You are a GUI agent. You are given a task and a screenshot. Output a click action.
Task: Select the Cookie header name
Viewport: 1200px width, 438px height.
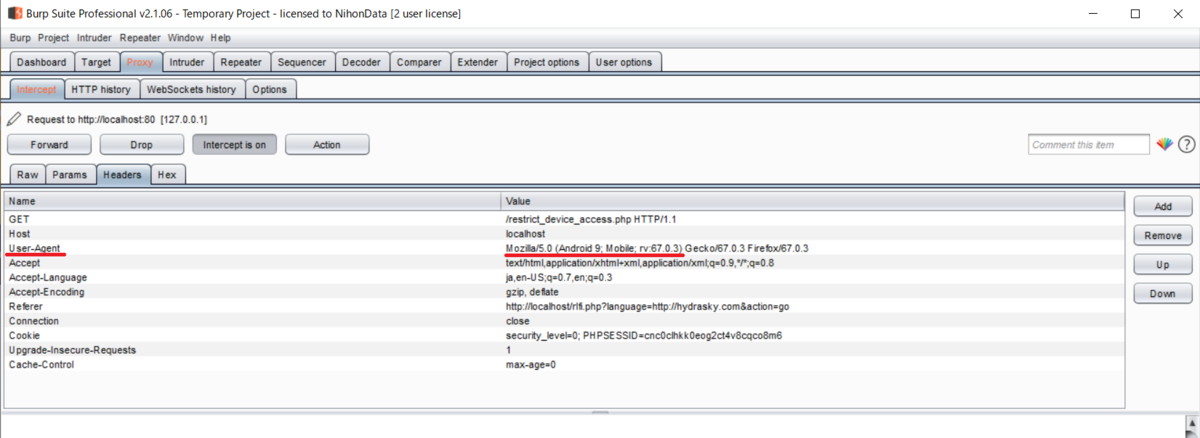(x=24, y=336)
